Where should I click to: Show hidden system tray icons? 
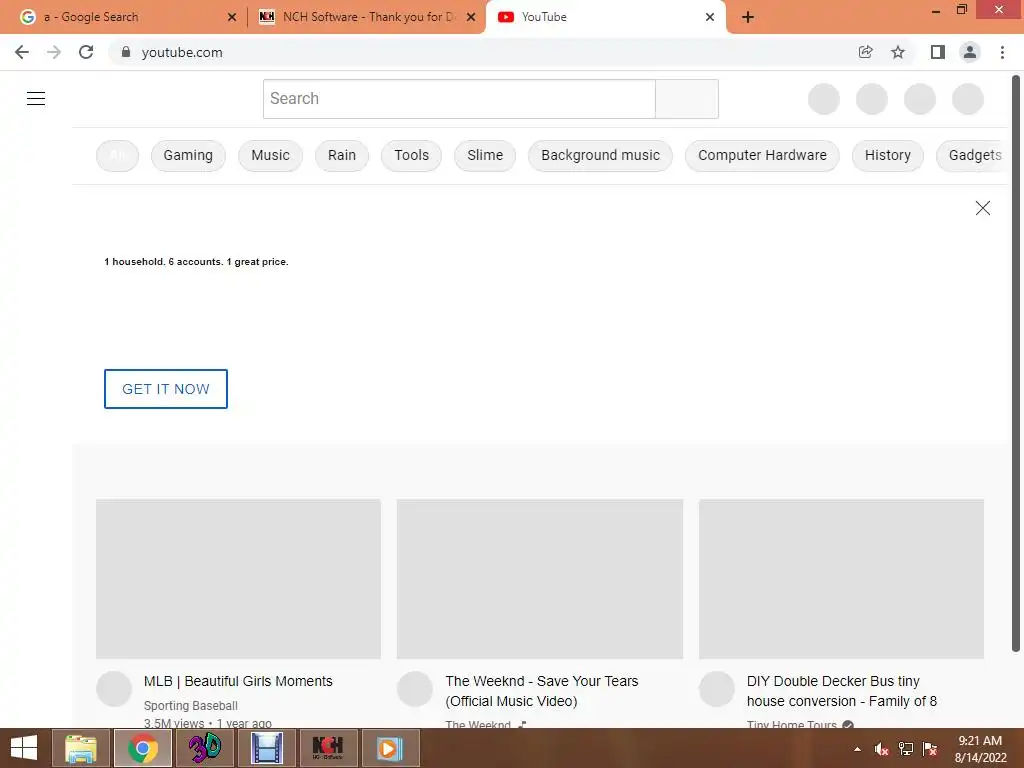857,750
